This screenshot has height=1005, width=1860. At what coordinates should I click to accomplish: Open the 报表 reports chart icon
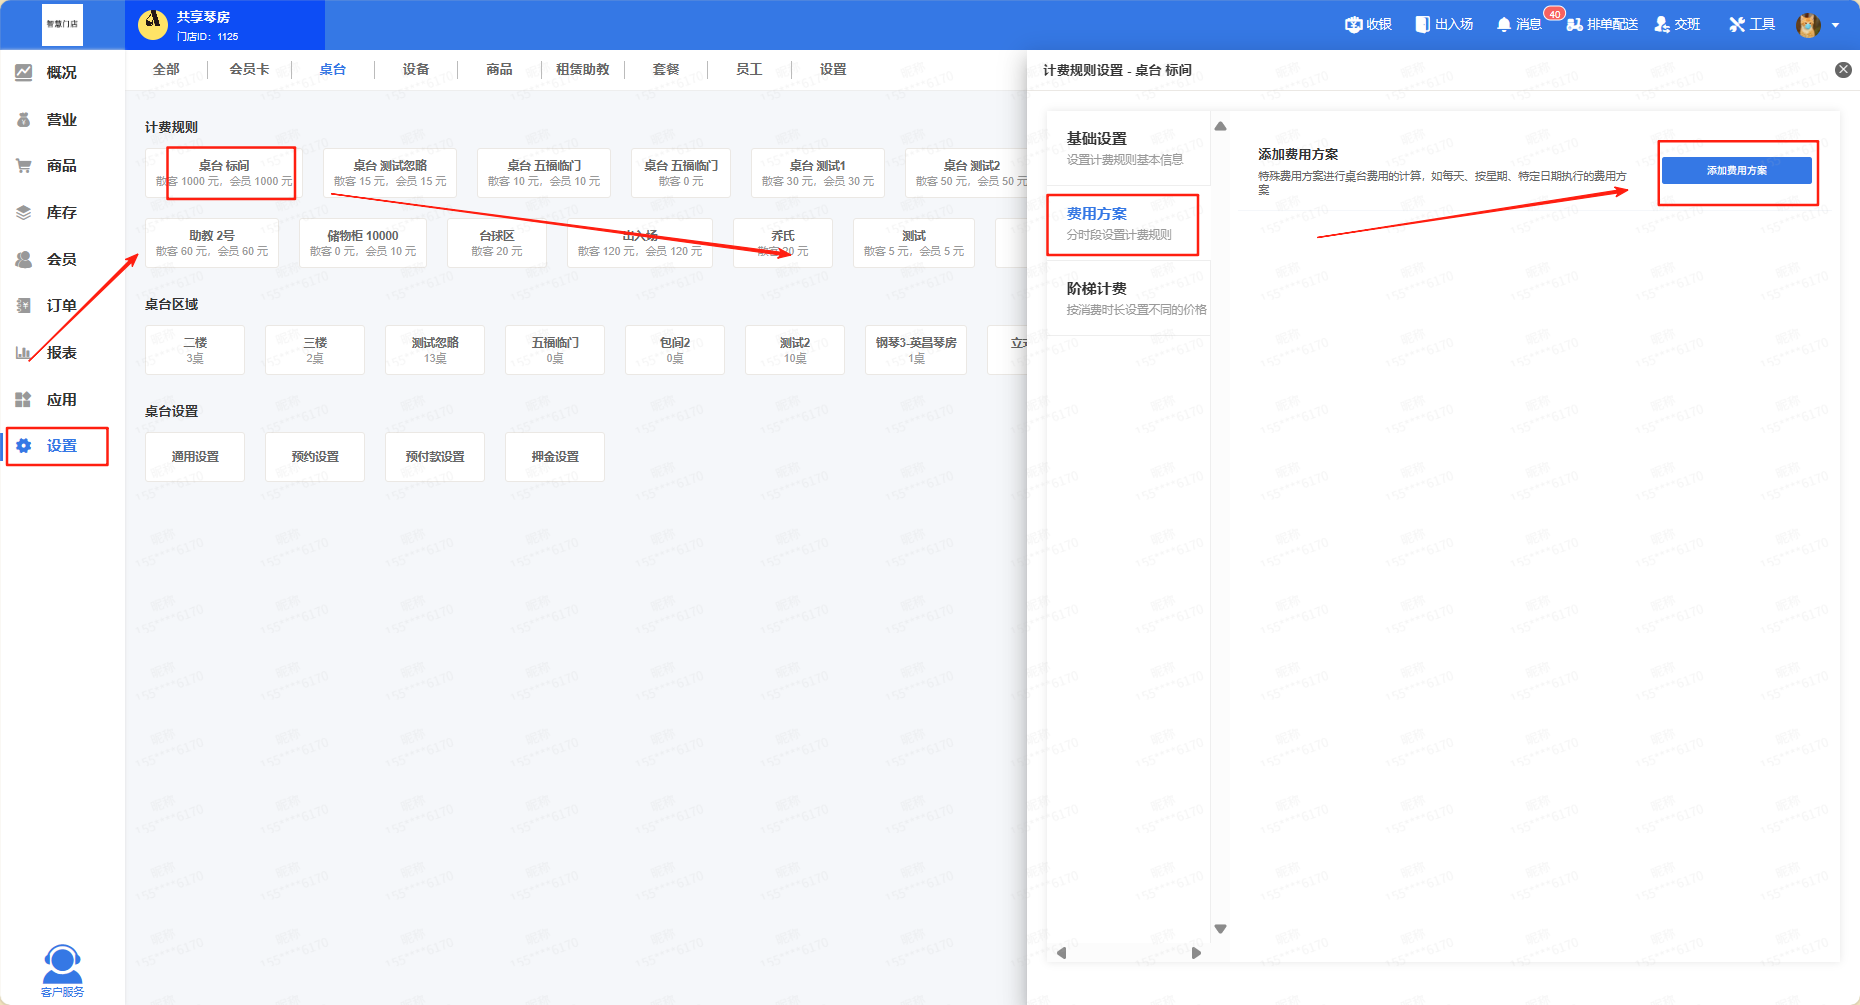click(24, 352)
